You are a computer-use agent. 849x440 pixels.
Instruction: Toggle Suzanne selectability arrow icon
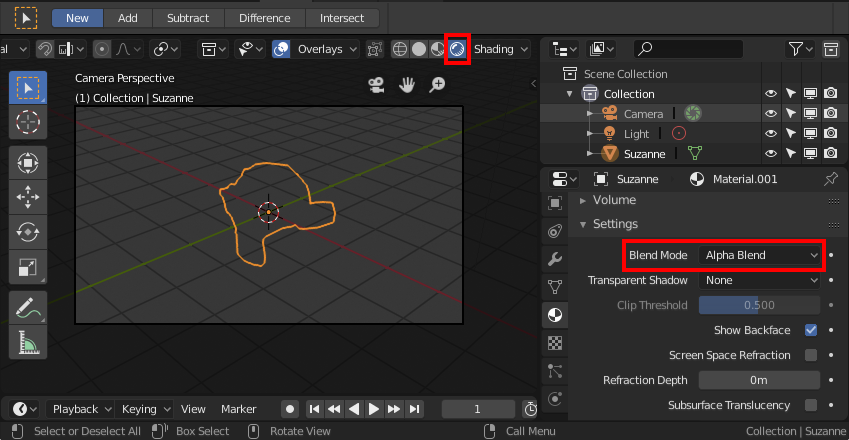[791, 154]
